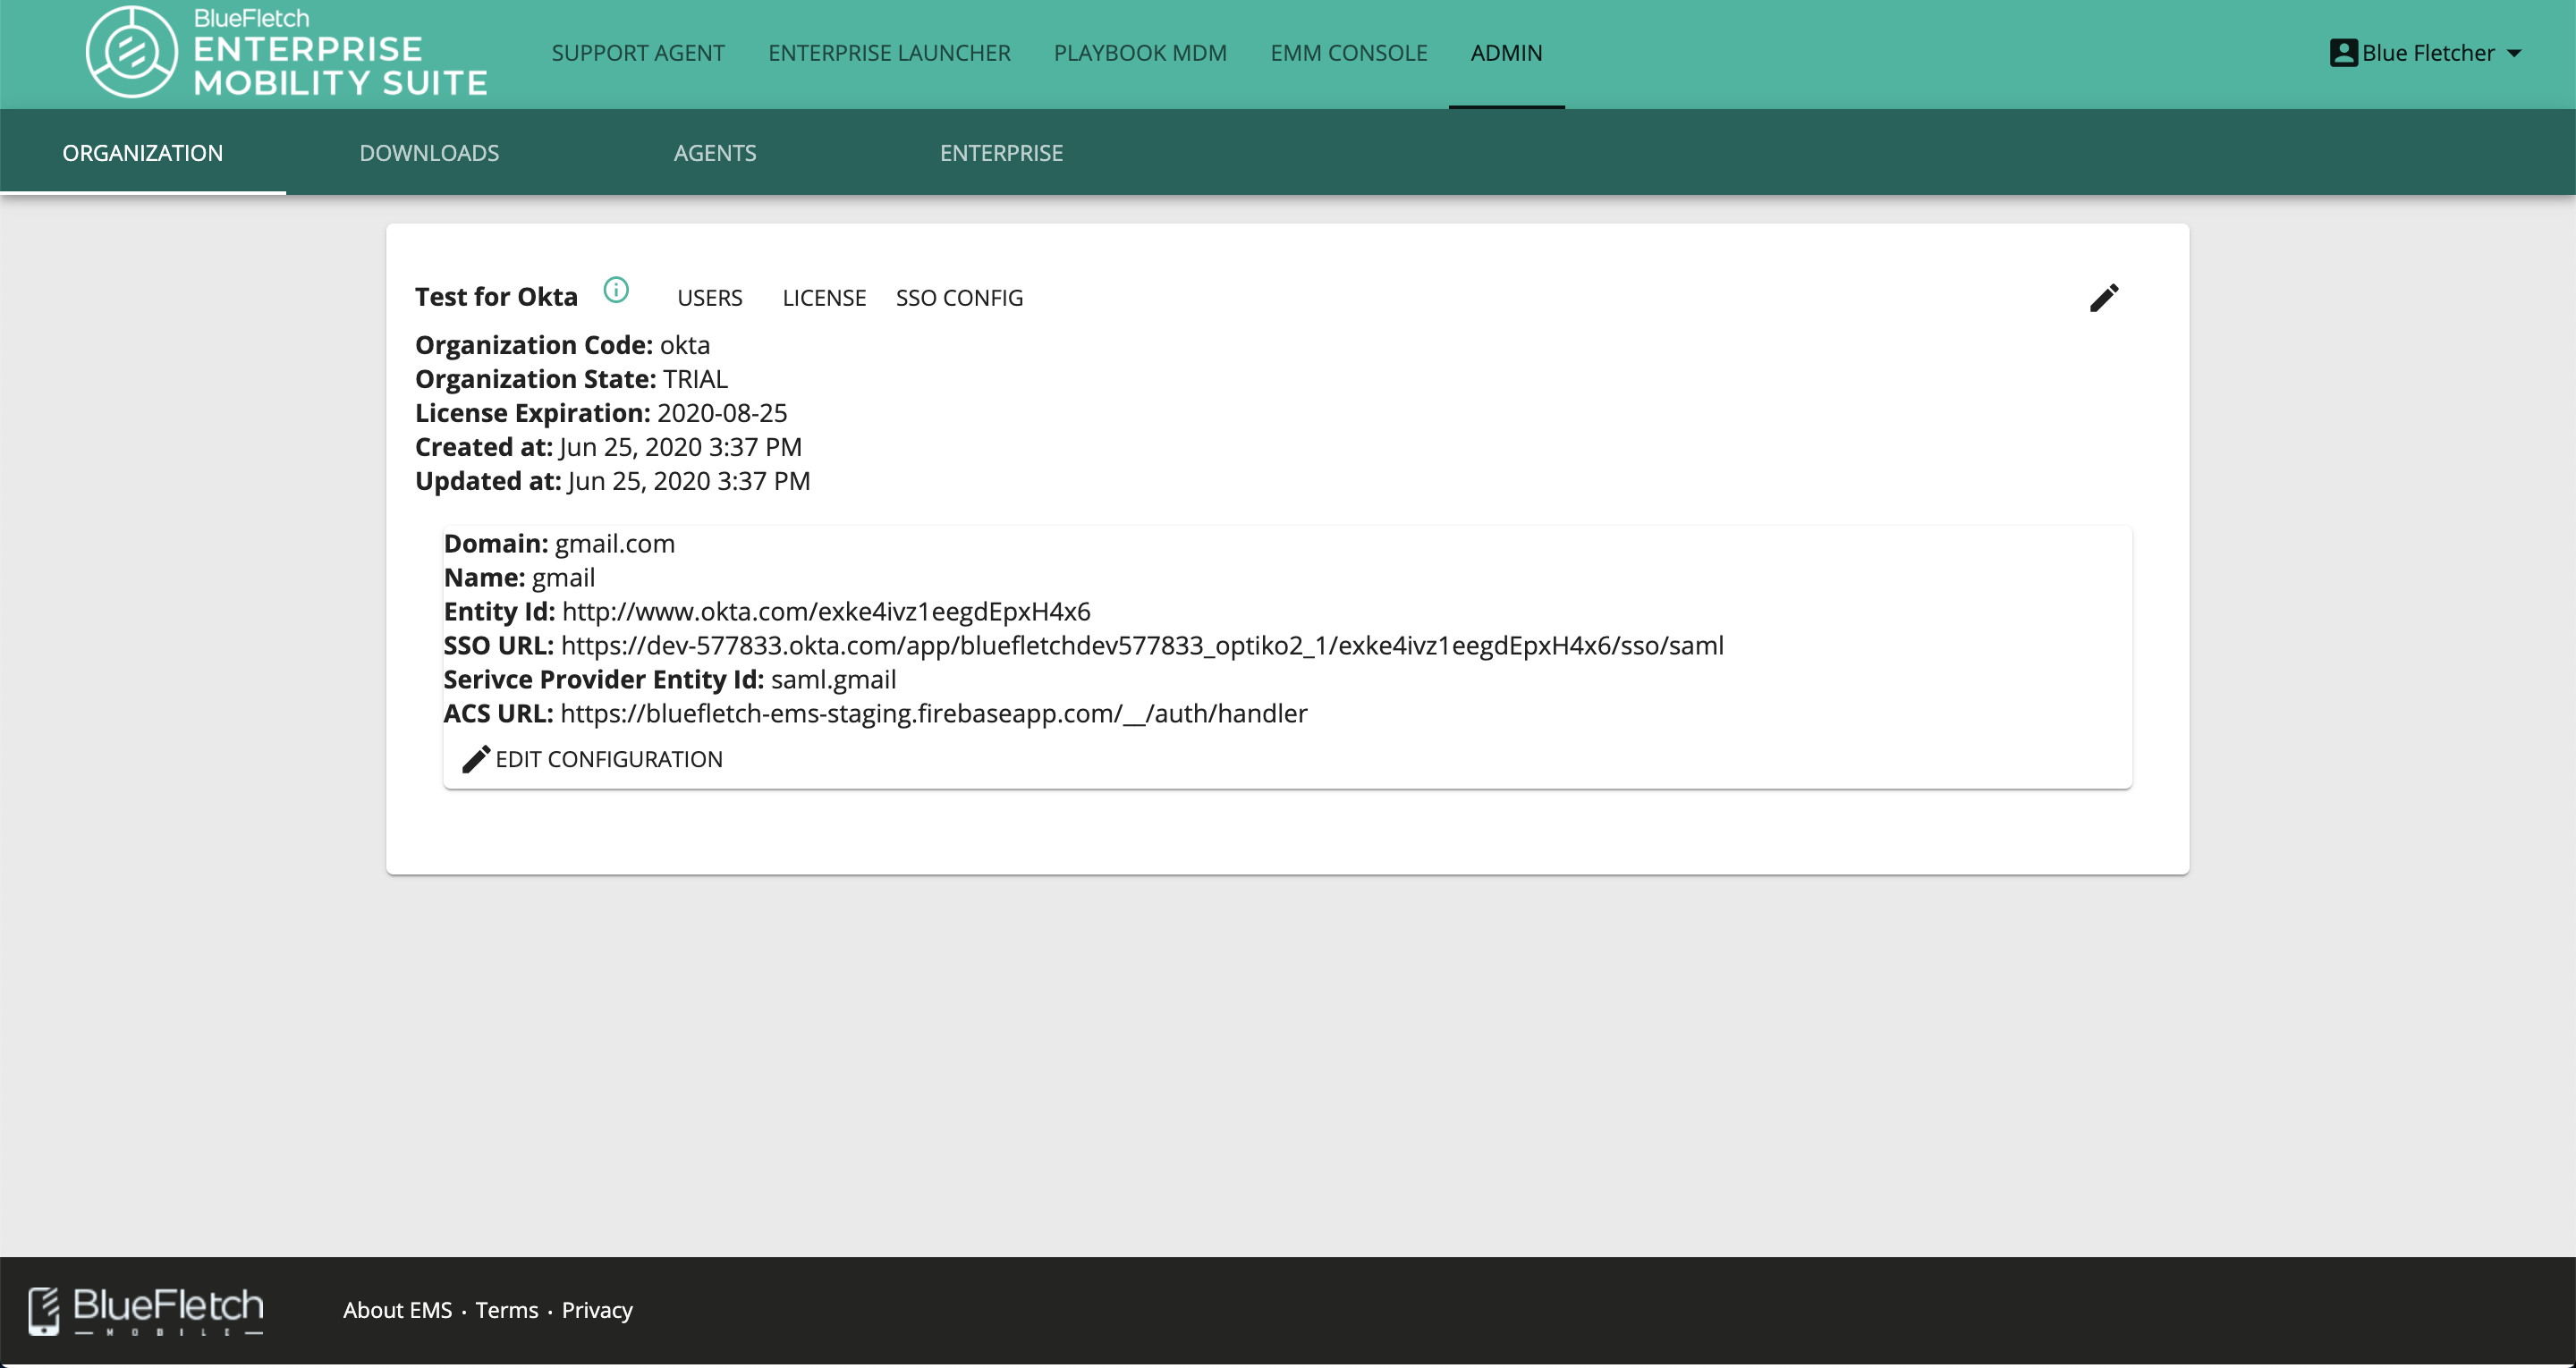Click the Domain value gmail.com
Screen dimensions: 2576x1368
[615, 544]
